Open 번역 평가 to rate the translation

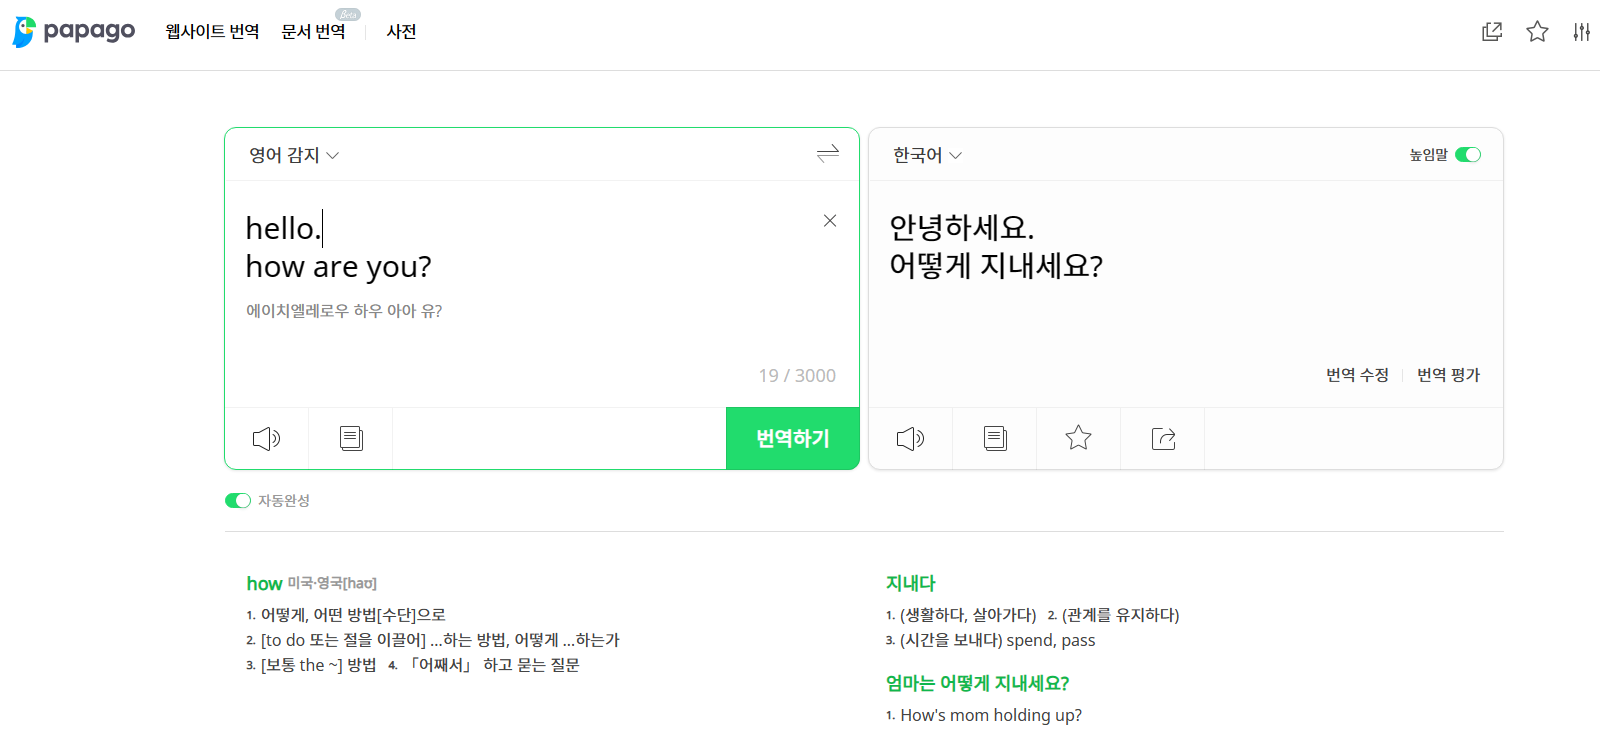click(1447, 374)
